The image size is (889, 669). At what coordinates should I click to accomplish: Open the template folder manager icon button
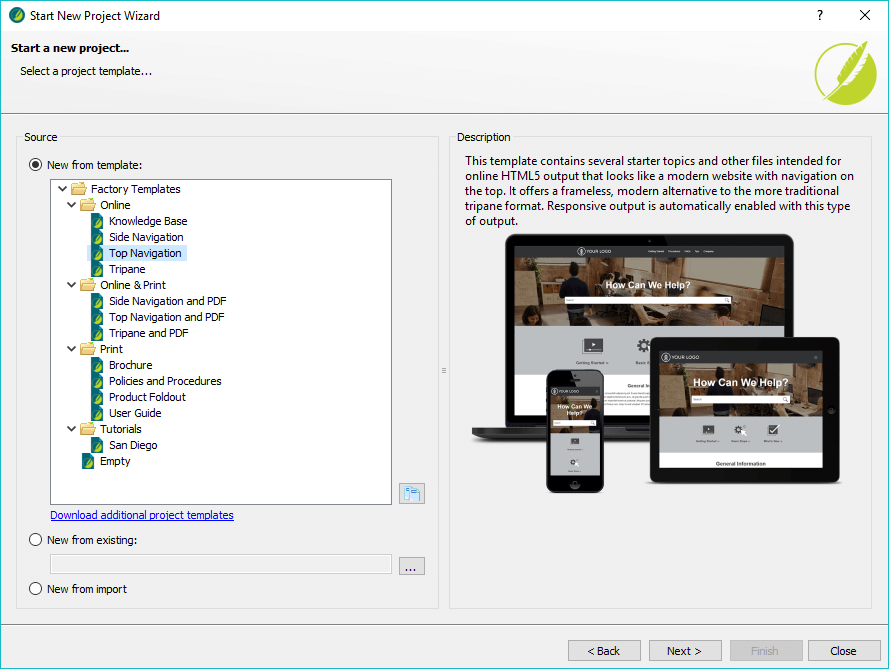(412, 494)
